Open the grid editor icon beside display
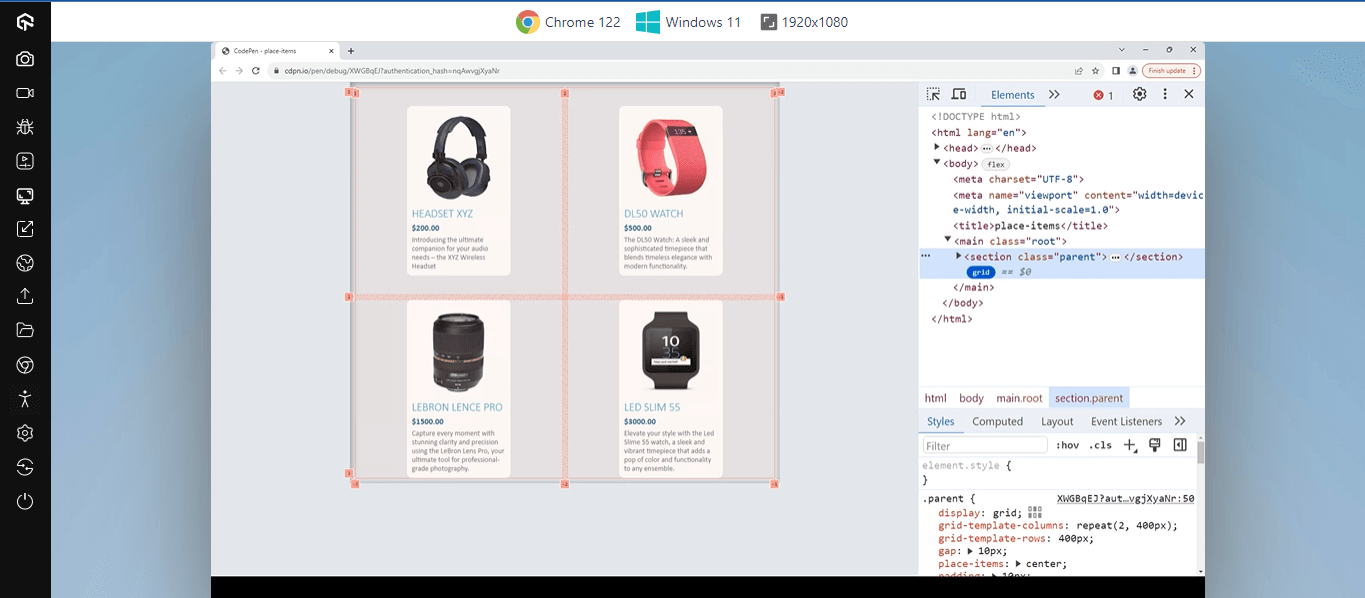1365x598 pixels. pyautogui.click(x=1035, y=512)
